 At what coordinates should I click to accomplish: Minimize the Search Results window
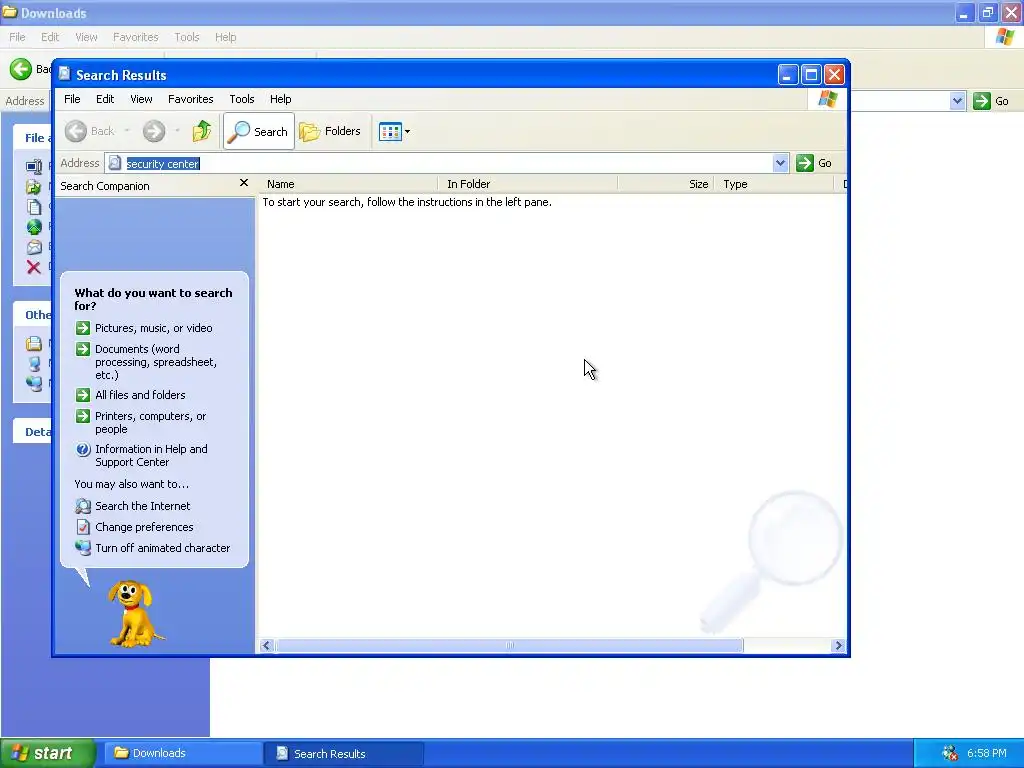pos(788,75)
